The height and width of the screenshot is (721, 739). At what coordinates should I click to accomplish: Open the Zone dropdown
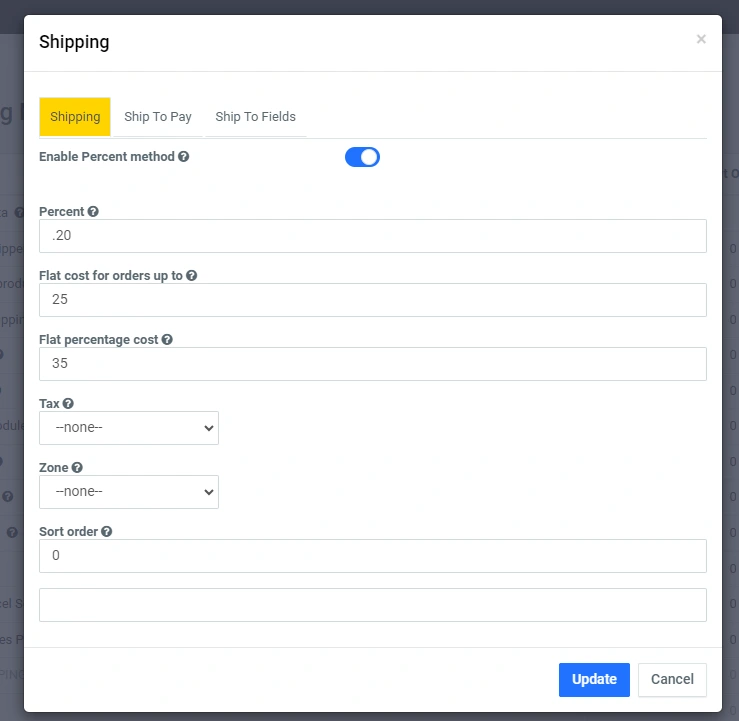tap(129, 492)
